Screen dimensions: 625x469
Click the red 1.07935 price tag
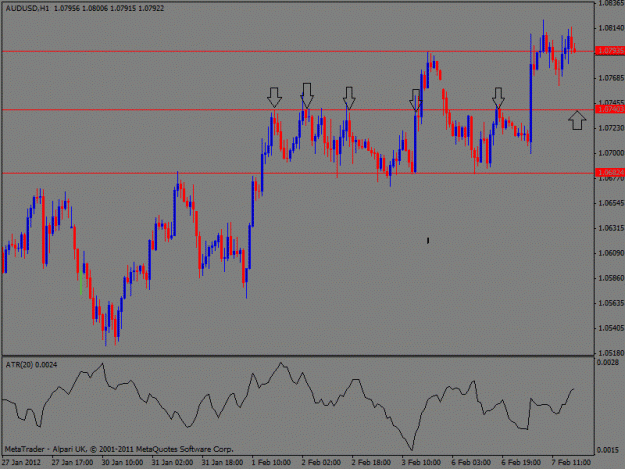[x=610, y=51]
